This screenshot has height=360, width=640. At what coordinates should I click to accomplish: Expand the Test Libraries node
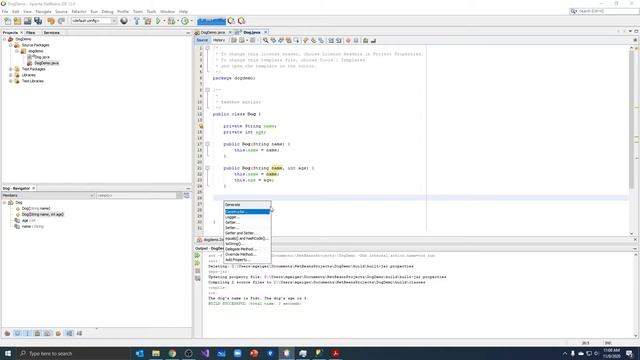click(x=11, y=81)
